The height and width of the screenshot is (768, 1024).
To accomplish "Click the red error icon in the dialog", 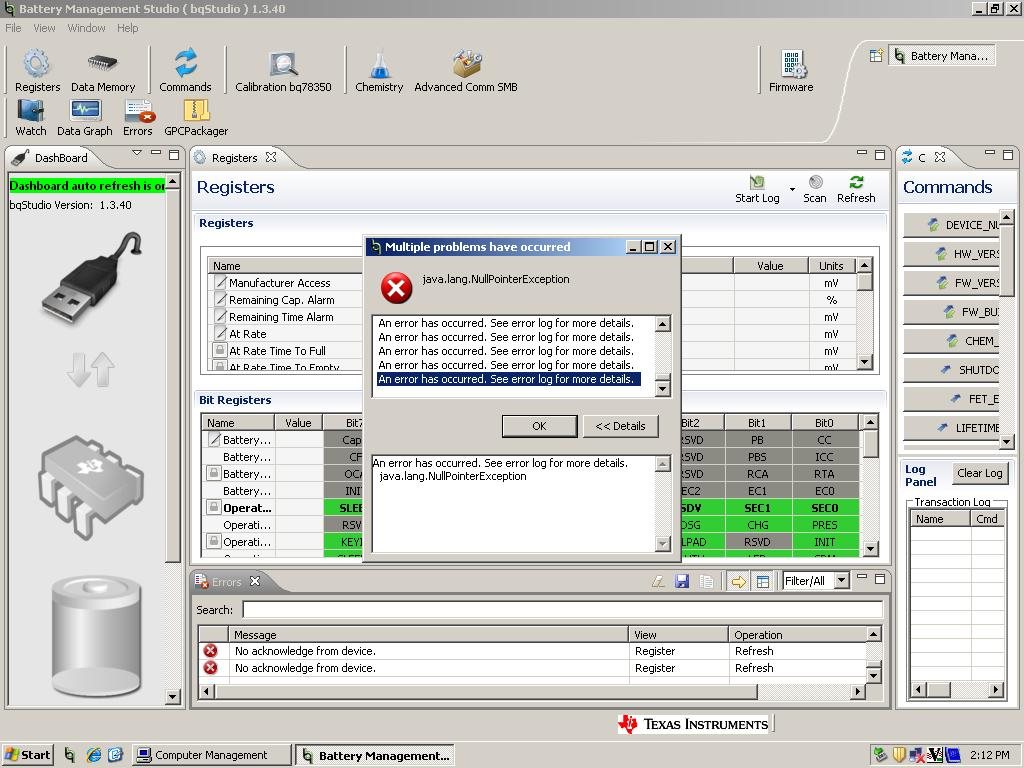I will click(396, 288).
